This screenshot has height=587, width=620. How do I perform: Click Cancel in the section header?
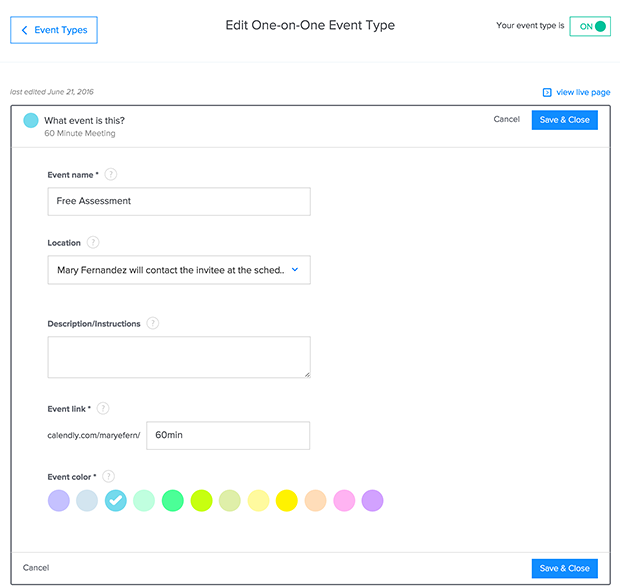(507, 119)
